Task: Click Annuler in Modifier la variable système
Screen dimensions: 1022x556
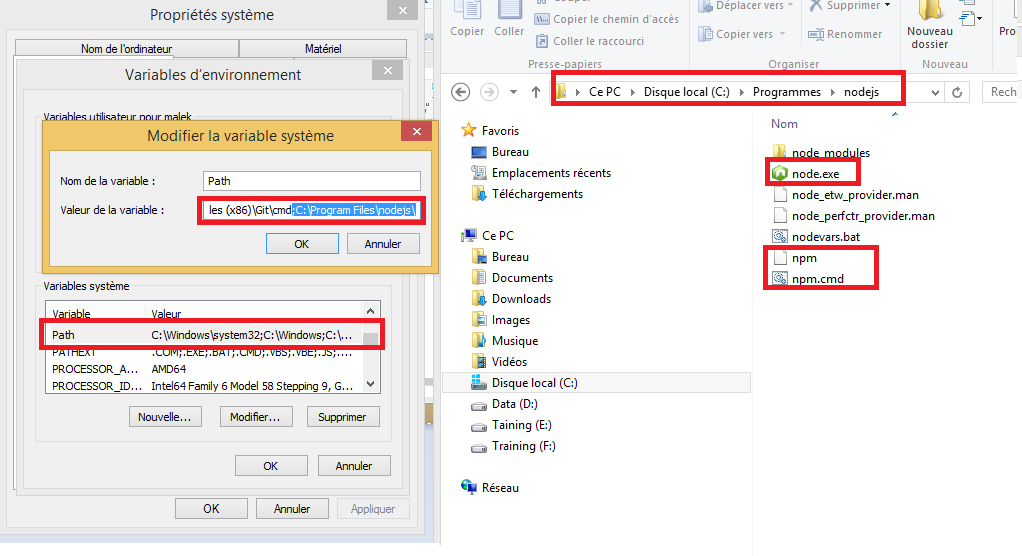Action: [383, 244]
